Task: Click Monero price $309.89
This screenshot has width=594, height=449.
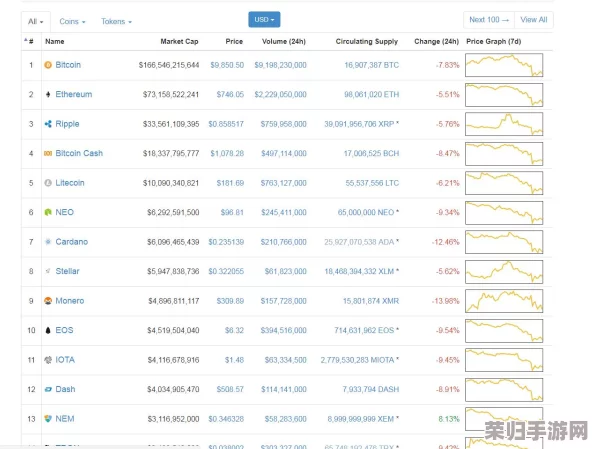Action: point(230,301)
